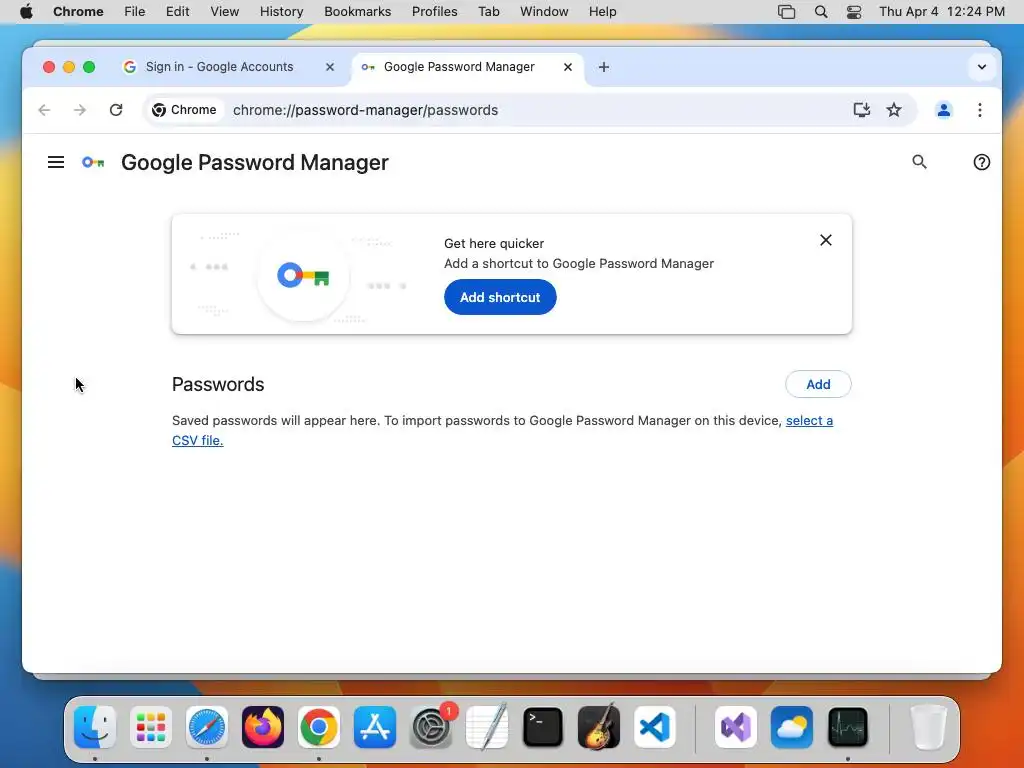Open GarageBand from the Dock
This screenshot has height=768, width=1024.
[x=599, y=727]
